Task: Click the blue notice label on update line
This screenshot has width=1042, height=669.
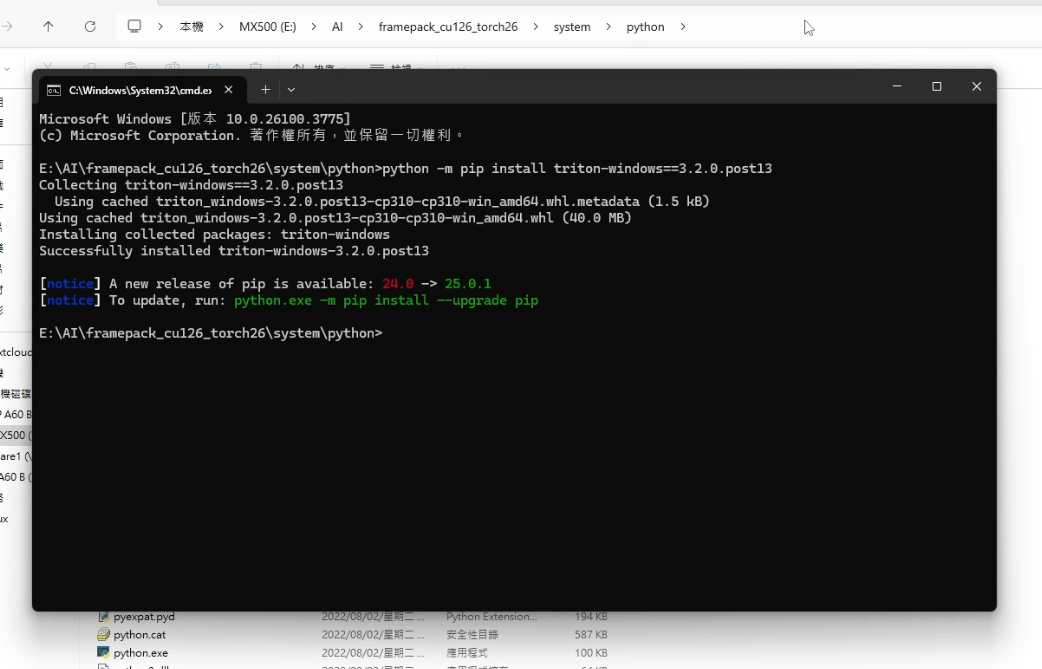Action: [70, 300]
